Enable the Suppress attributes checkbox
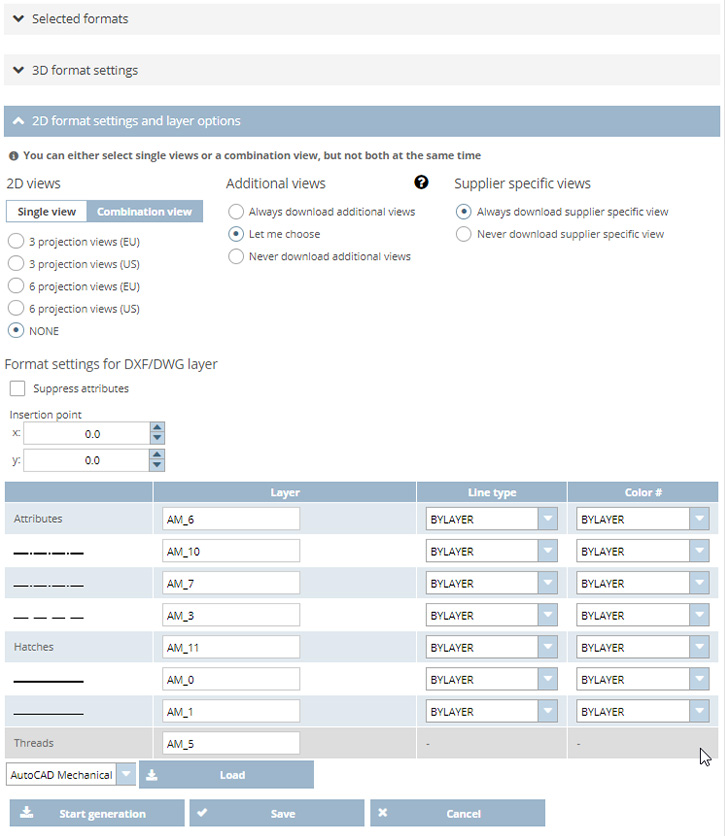Viewport: 725px width, 836px height. (17, 388)
